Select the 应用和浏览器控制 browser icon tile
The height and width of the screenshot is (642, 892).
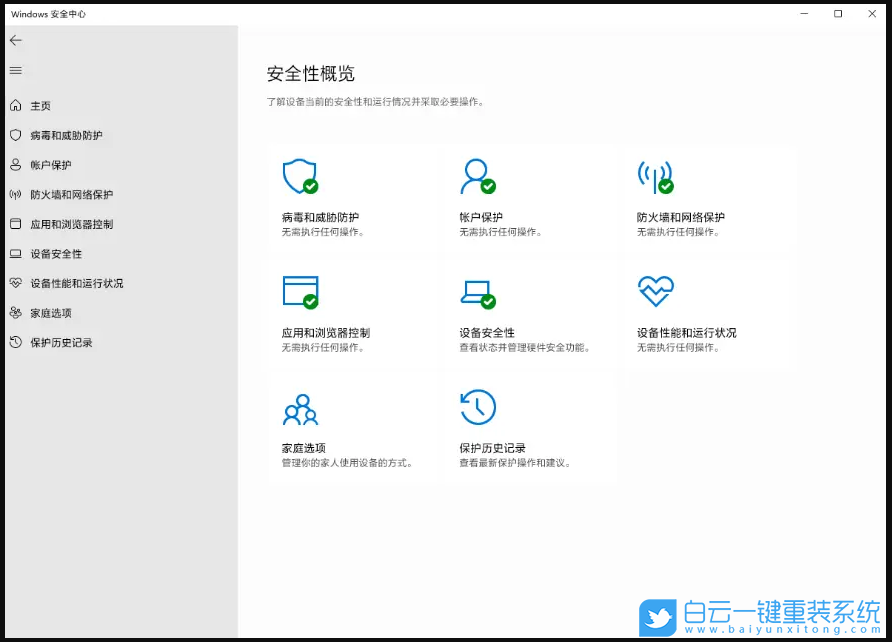(x=299, y=292)
